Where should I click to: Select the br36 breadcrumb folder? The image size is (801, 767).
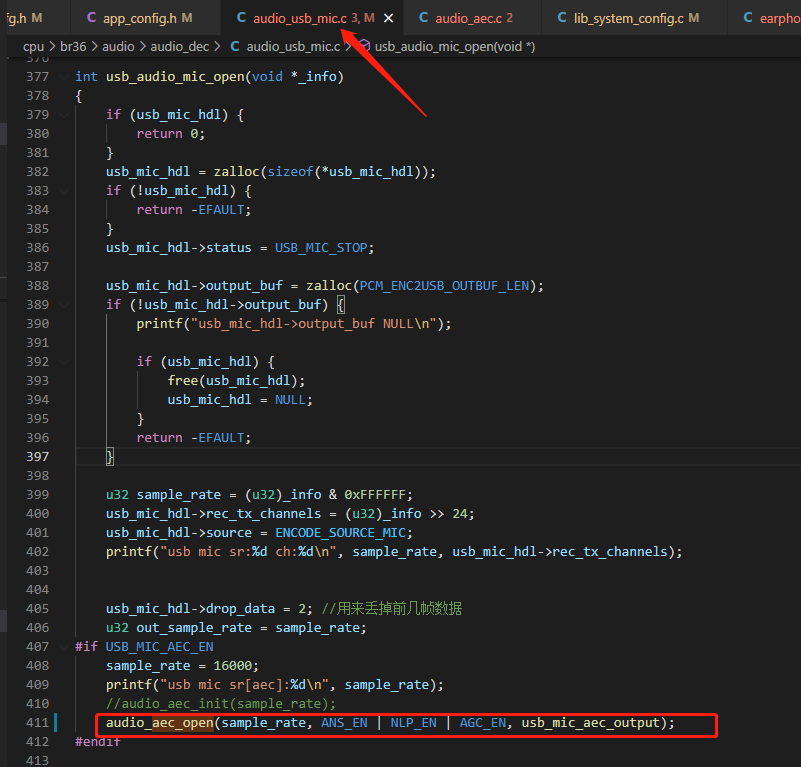coord(73,47)
